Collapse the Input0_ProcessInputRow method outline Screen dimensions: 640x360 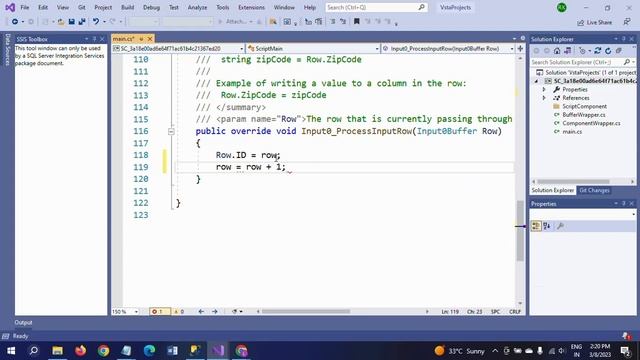171,131
